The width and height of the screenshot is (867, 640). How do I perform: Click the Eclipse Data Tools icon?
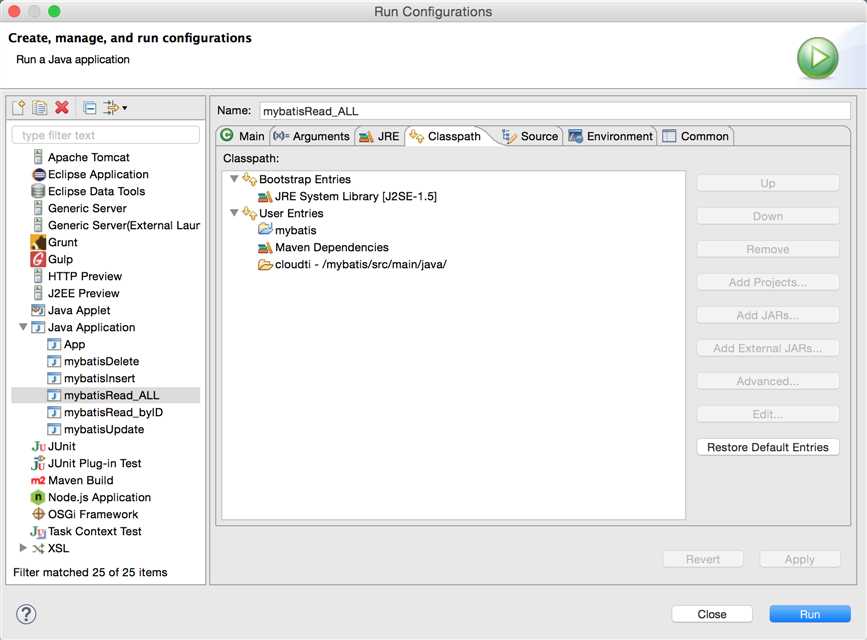(x=38, y=191)
